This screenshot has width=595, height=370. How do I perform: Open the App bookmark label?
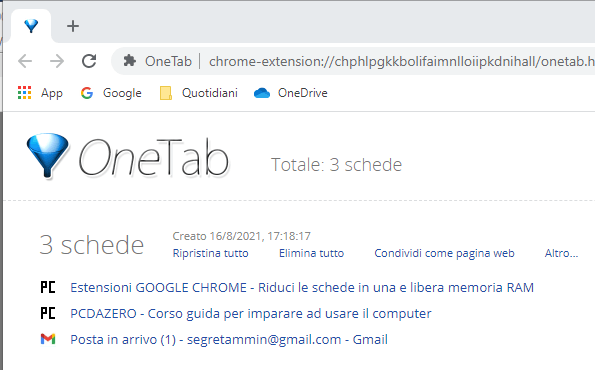[x=52, y=93]
